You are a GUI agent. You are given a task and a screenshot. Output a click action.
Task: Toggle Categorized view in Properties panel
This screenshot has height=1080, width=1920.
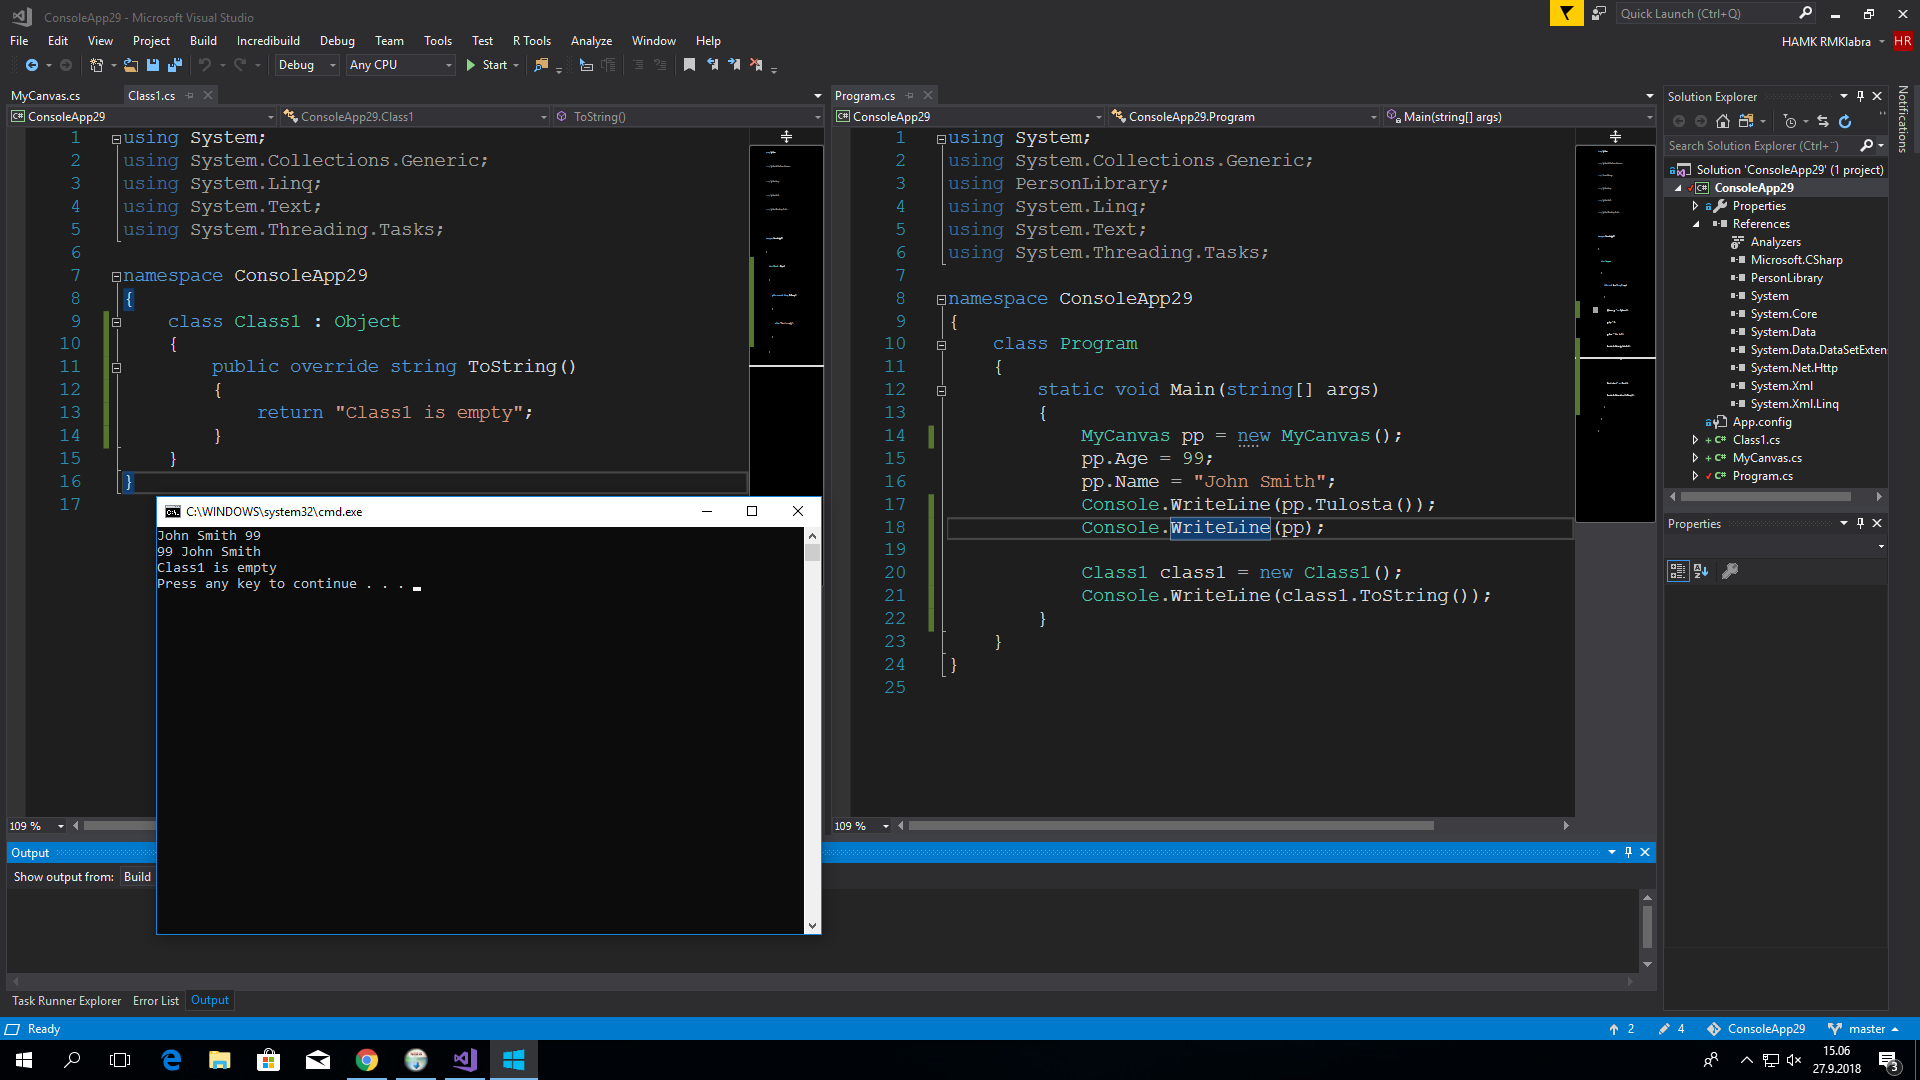pos(1678,571)
